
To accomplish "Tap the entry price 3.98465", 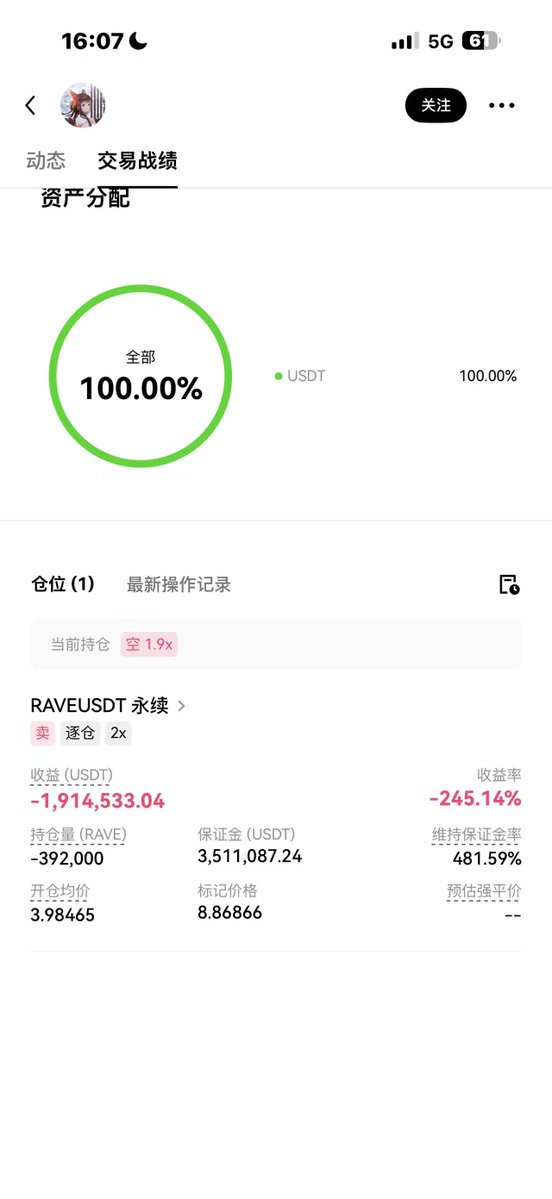I will (63, 915).
